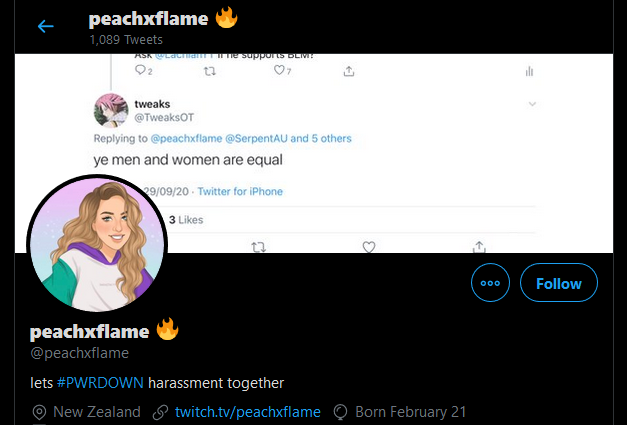Screen dimensions: 627x425
Task: Click the New Zealand location pin icon
Action: [39, 412]
